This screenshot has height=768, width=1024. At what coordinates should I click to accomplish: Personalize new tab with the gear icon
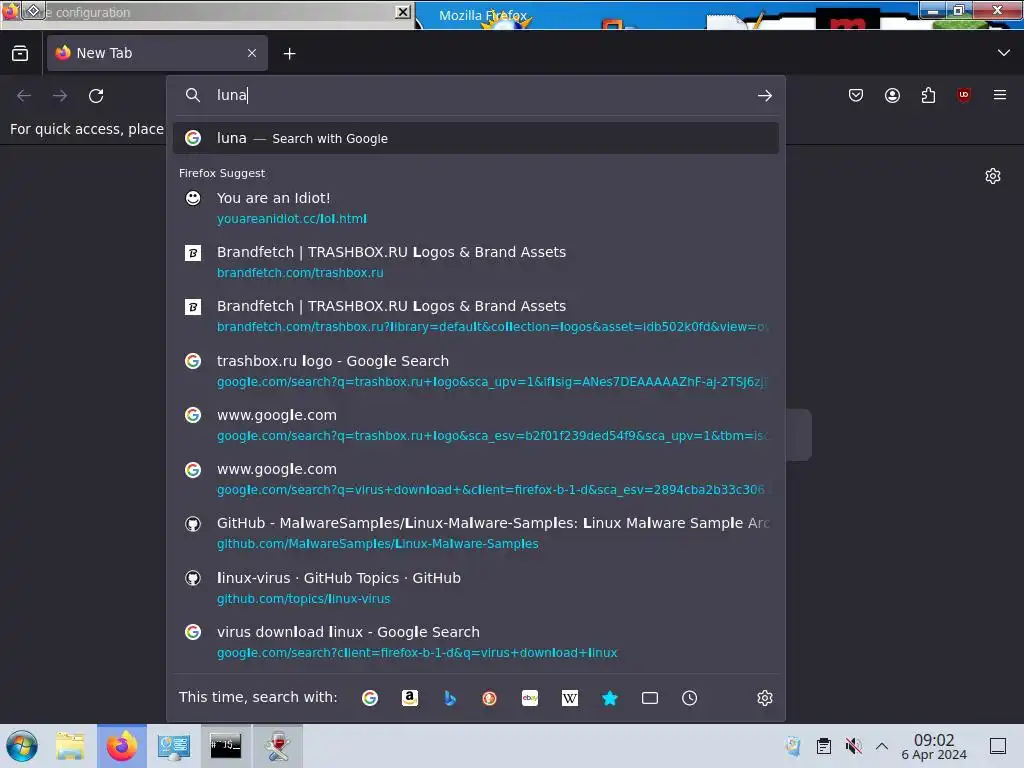click(993, 176)
